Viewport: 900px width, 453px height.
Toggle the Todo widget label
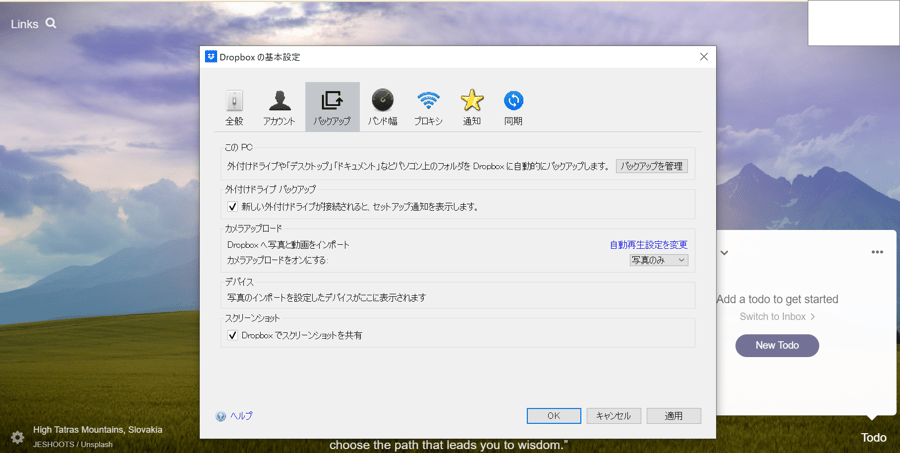(x=874, y=438)
